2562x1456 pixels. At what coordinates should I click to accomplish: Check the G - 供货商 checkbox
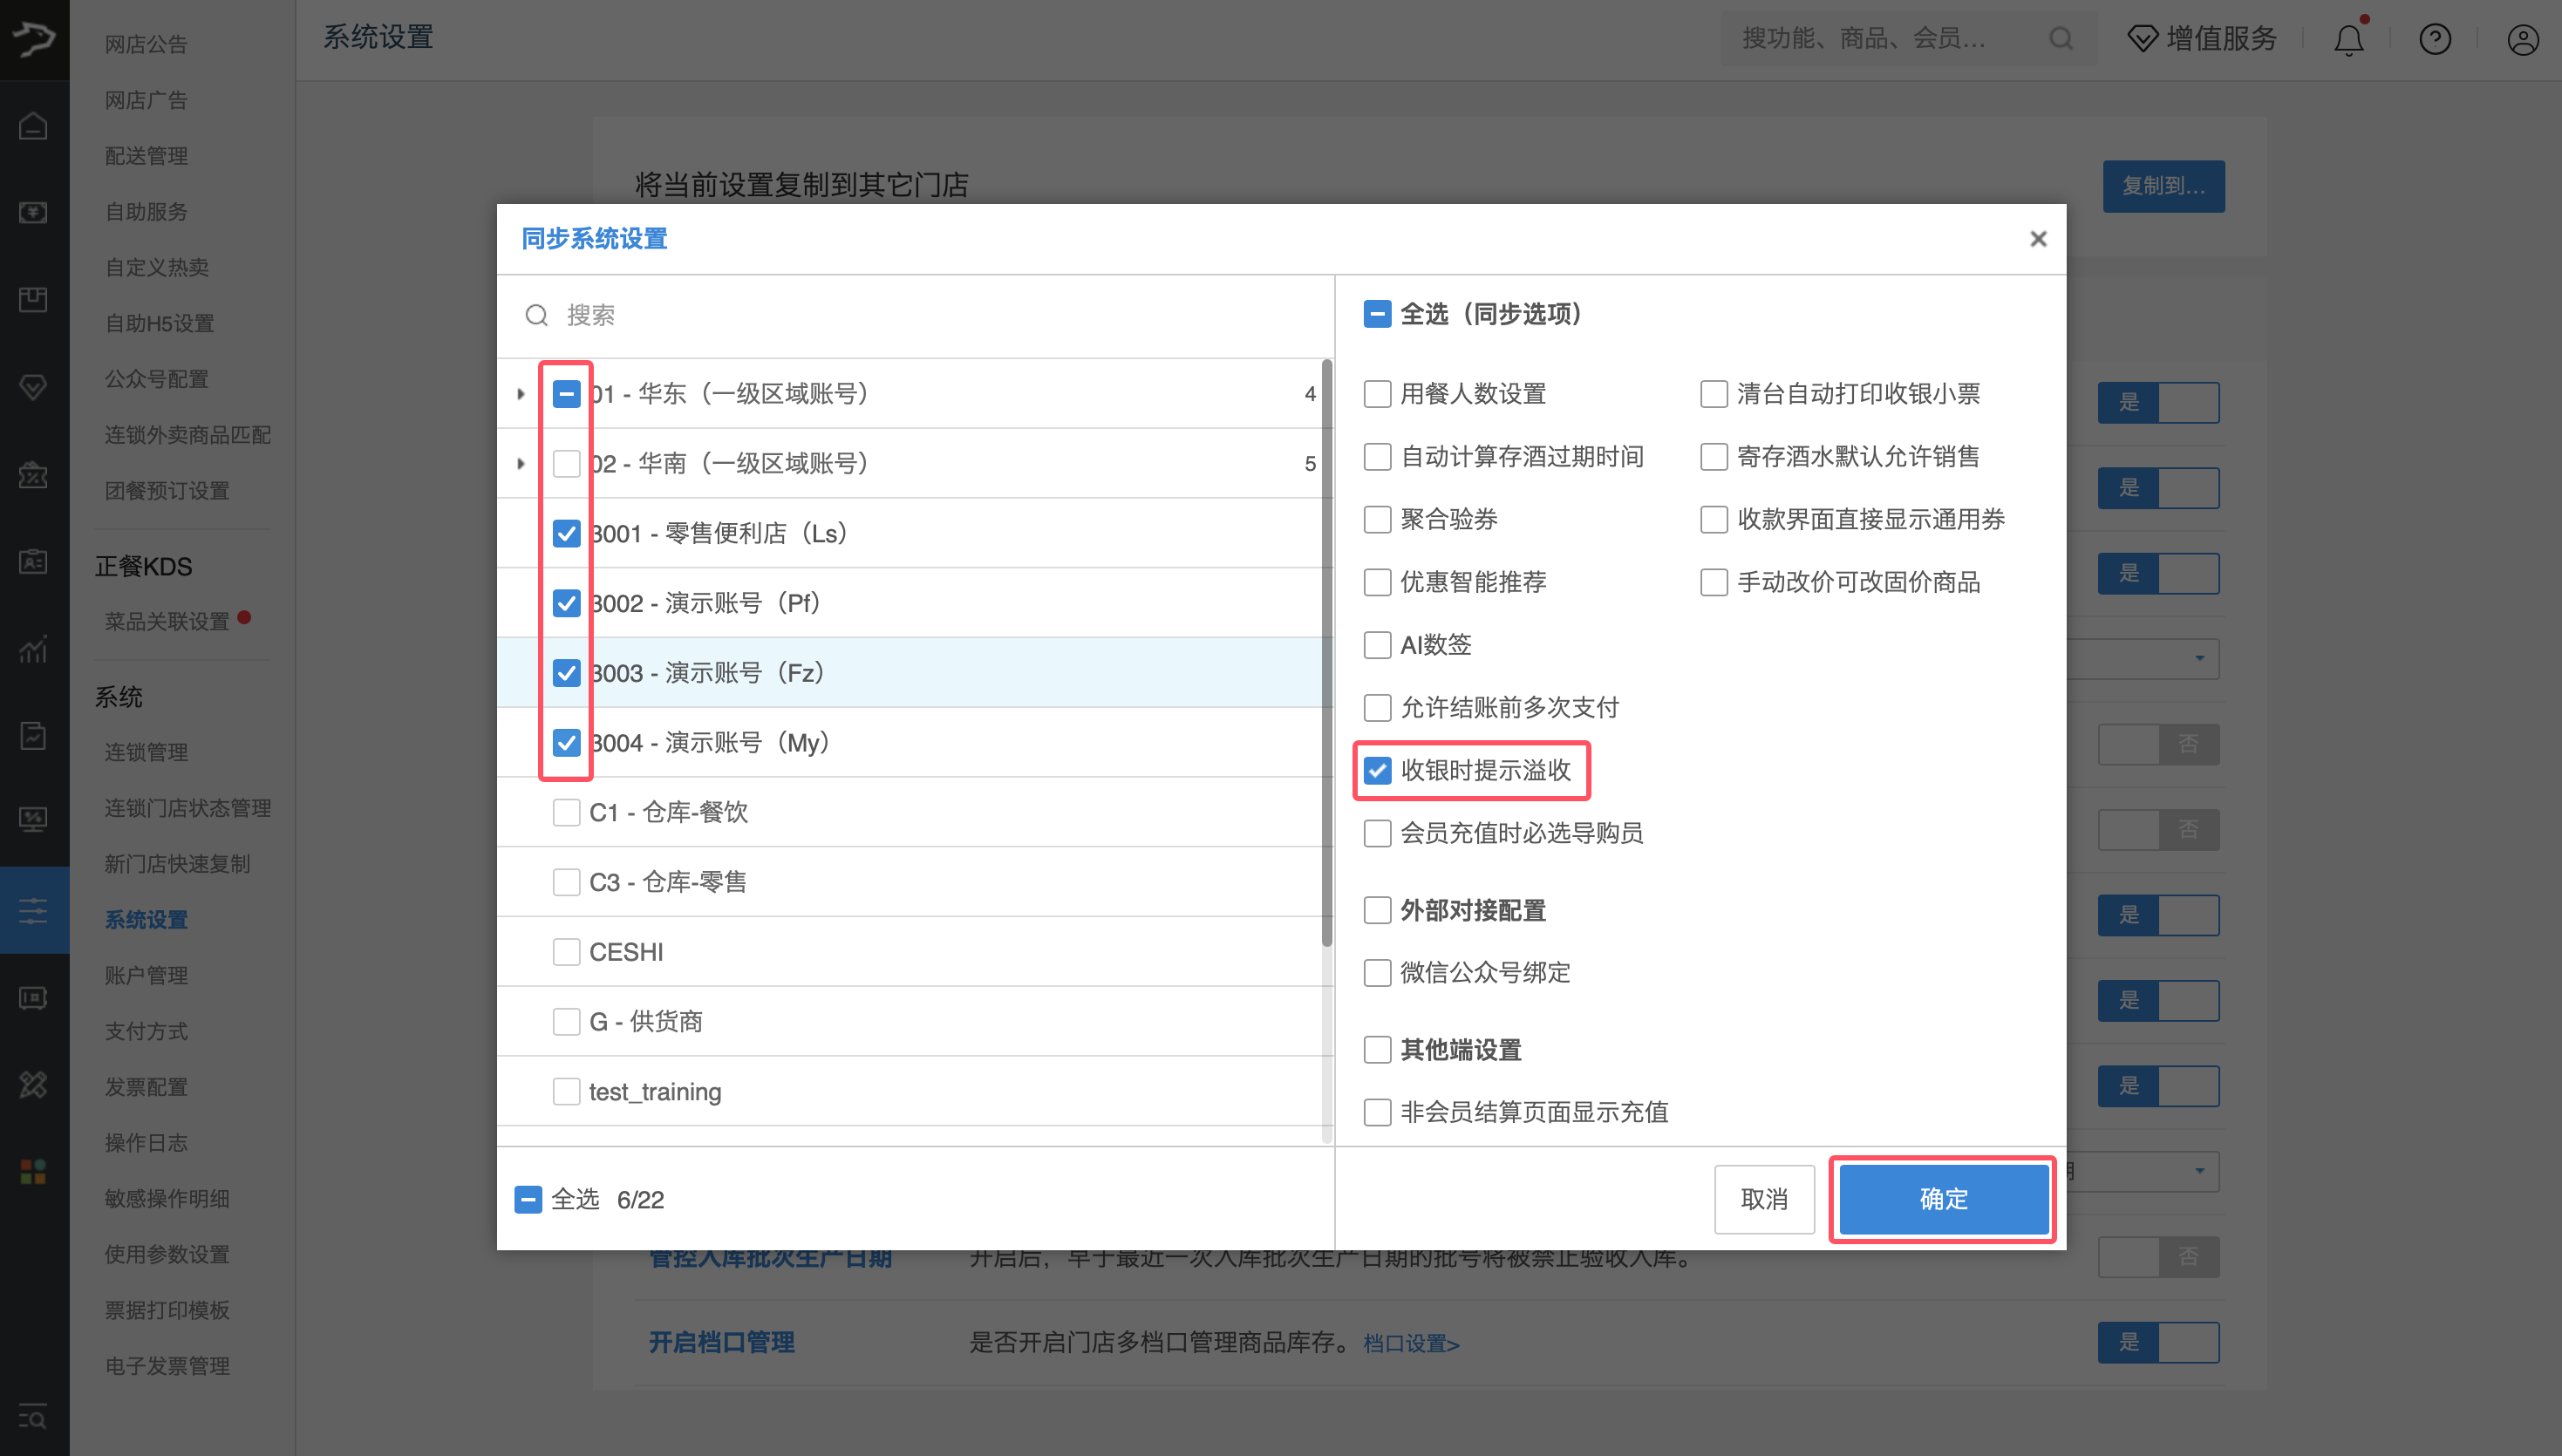(566, 1021)
